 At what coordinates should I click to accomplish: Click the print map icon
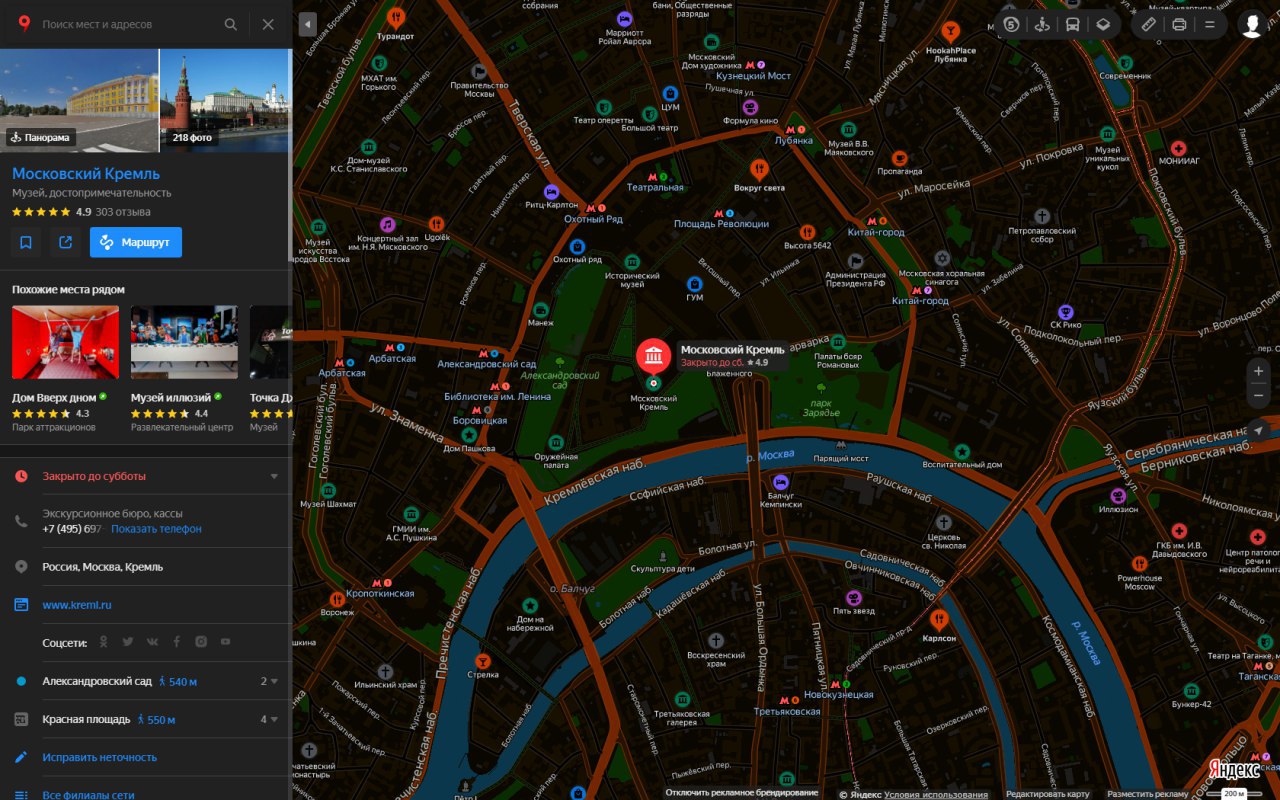(1179, 24)
